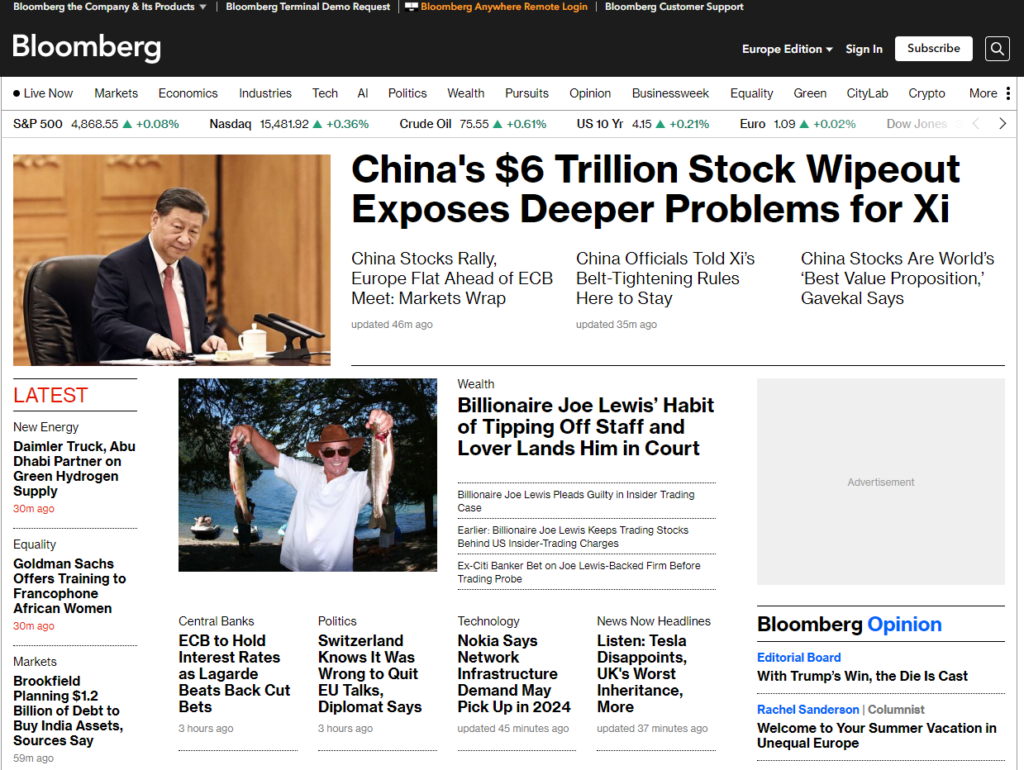Open the AI section
1024x770 pixels.
363,93
